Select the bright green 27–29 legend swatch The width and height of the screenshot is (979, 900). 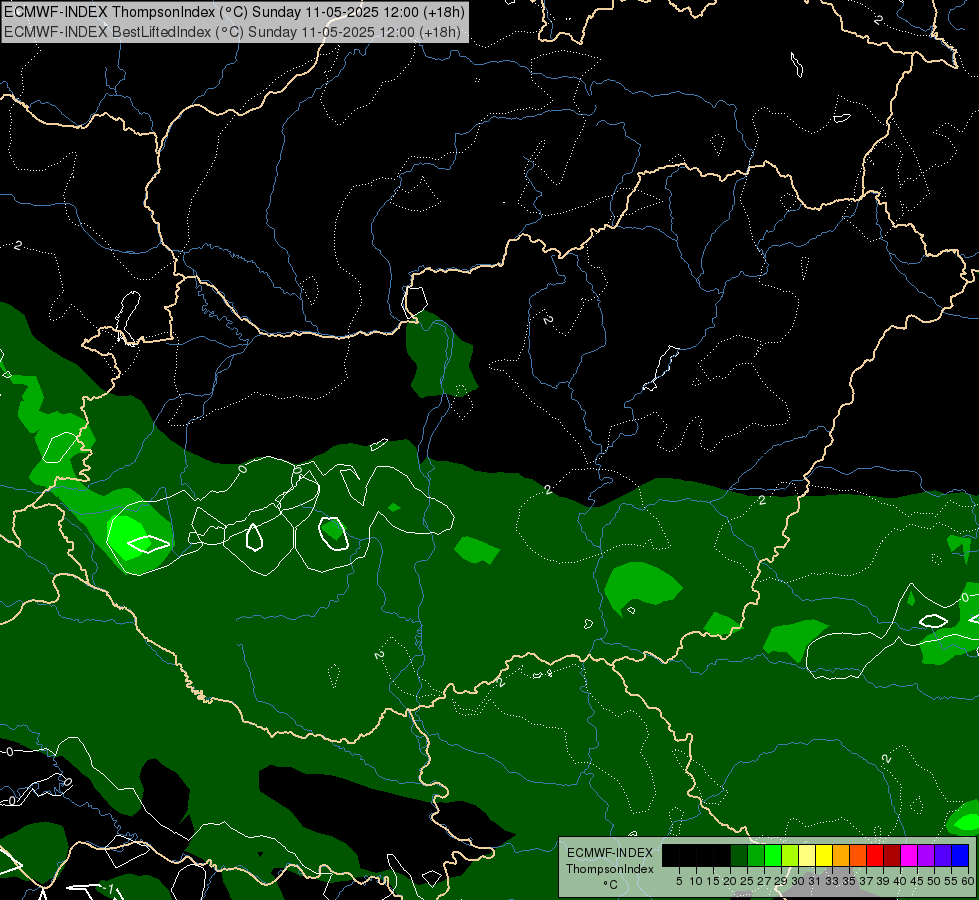[x=773, y=855]
